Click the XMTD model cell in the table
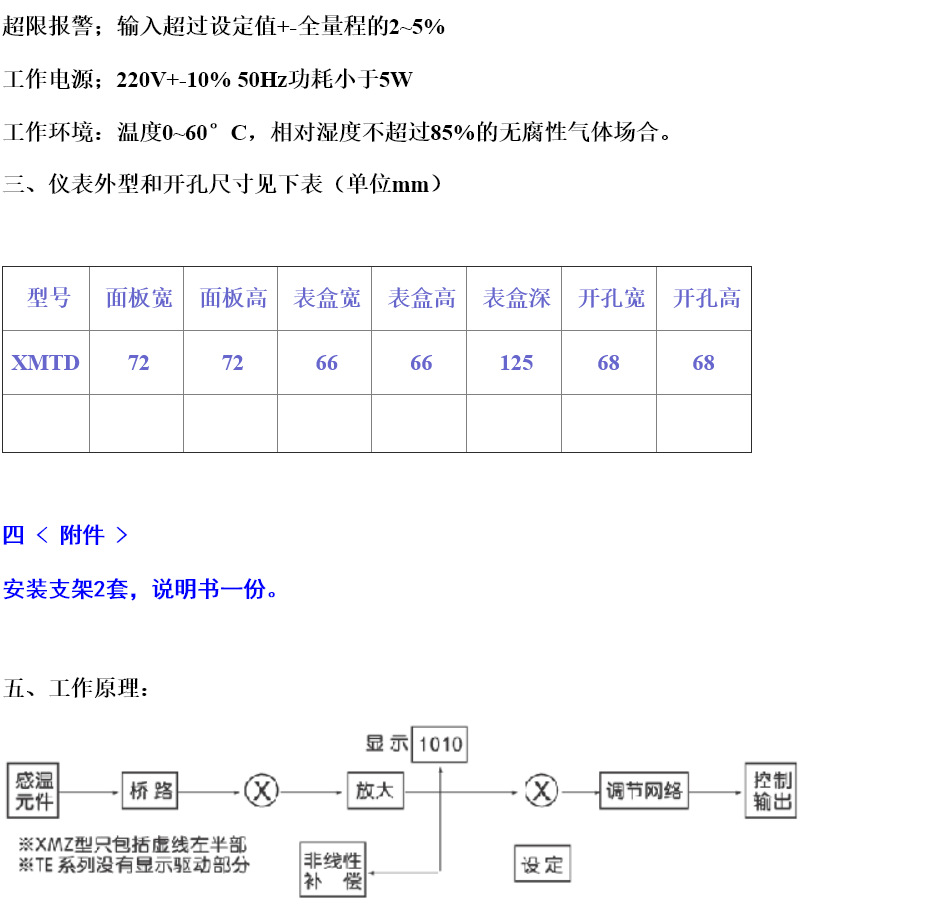The height and width of the screenshot is (917, 939). click(45, 362)
